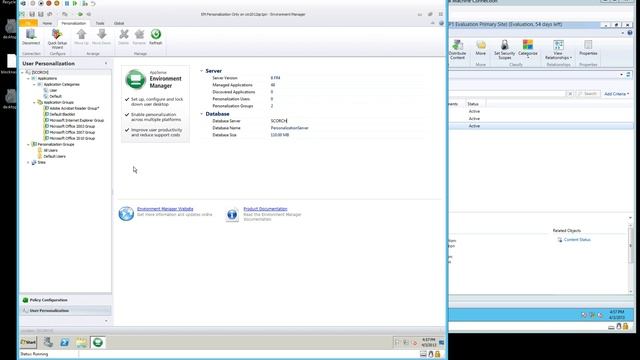Click the Policy Configuration icon in navigation pane
The height and width of the screenshot is (360, 640).
(x=25, y=300)
